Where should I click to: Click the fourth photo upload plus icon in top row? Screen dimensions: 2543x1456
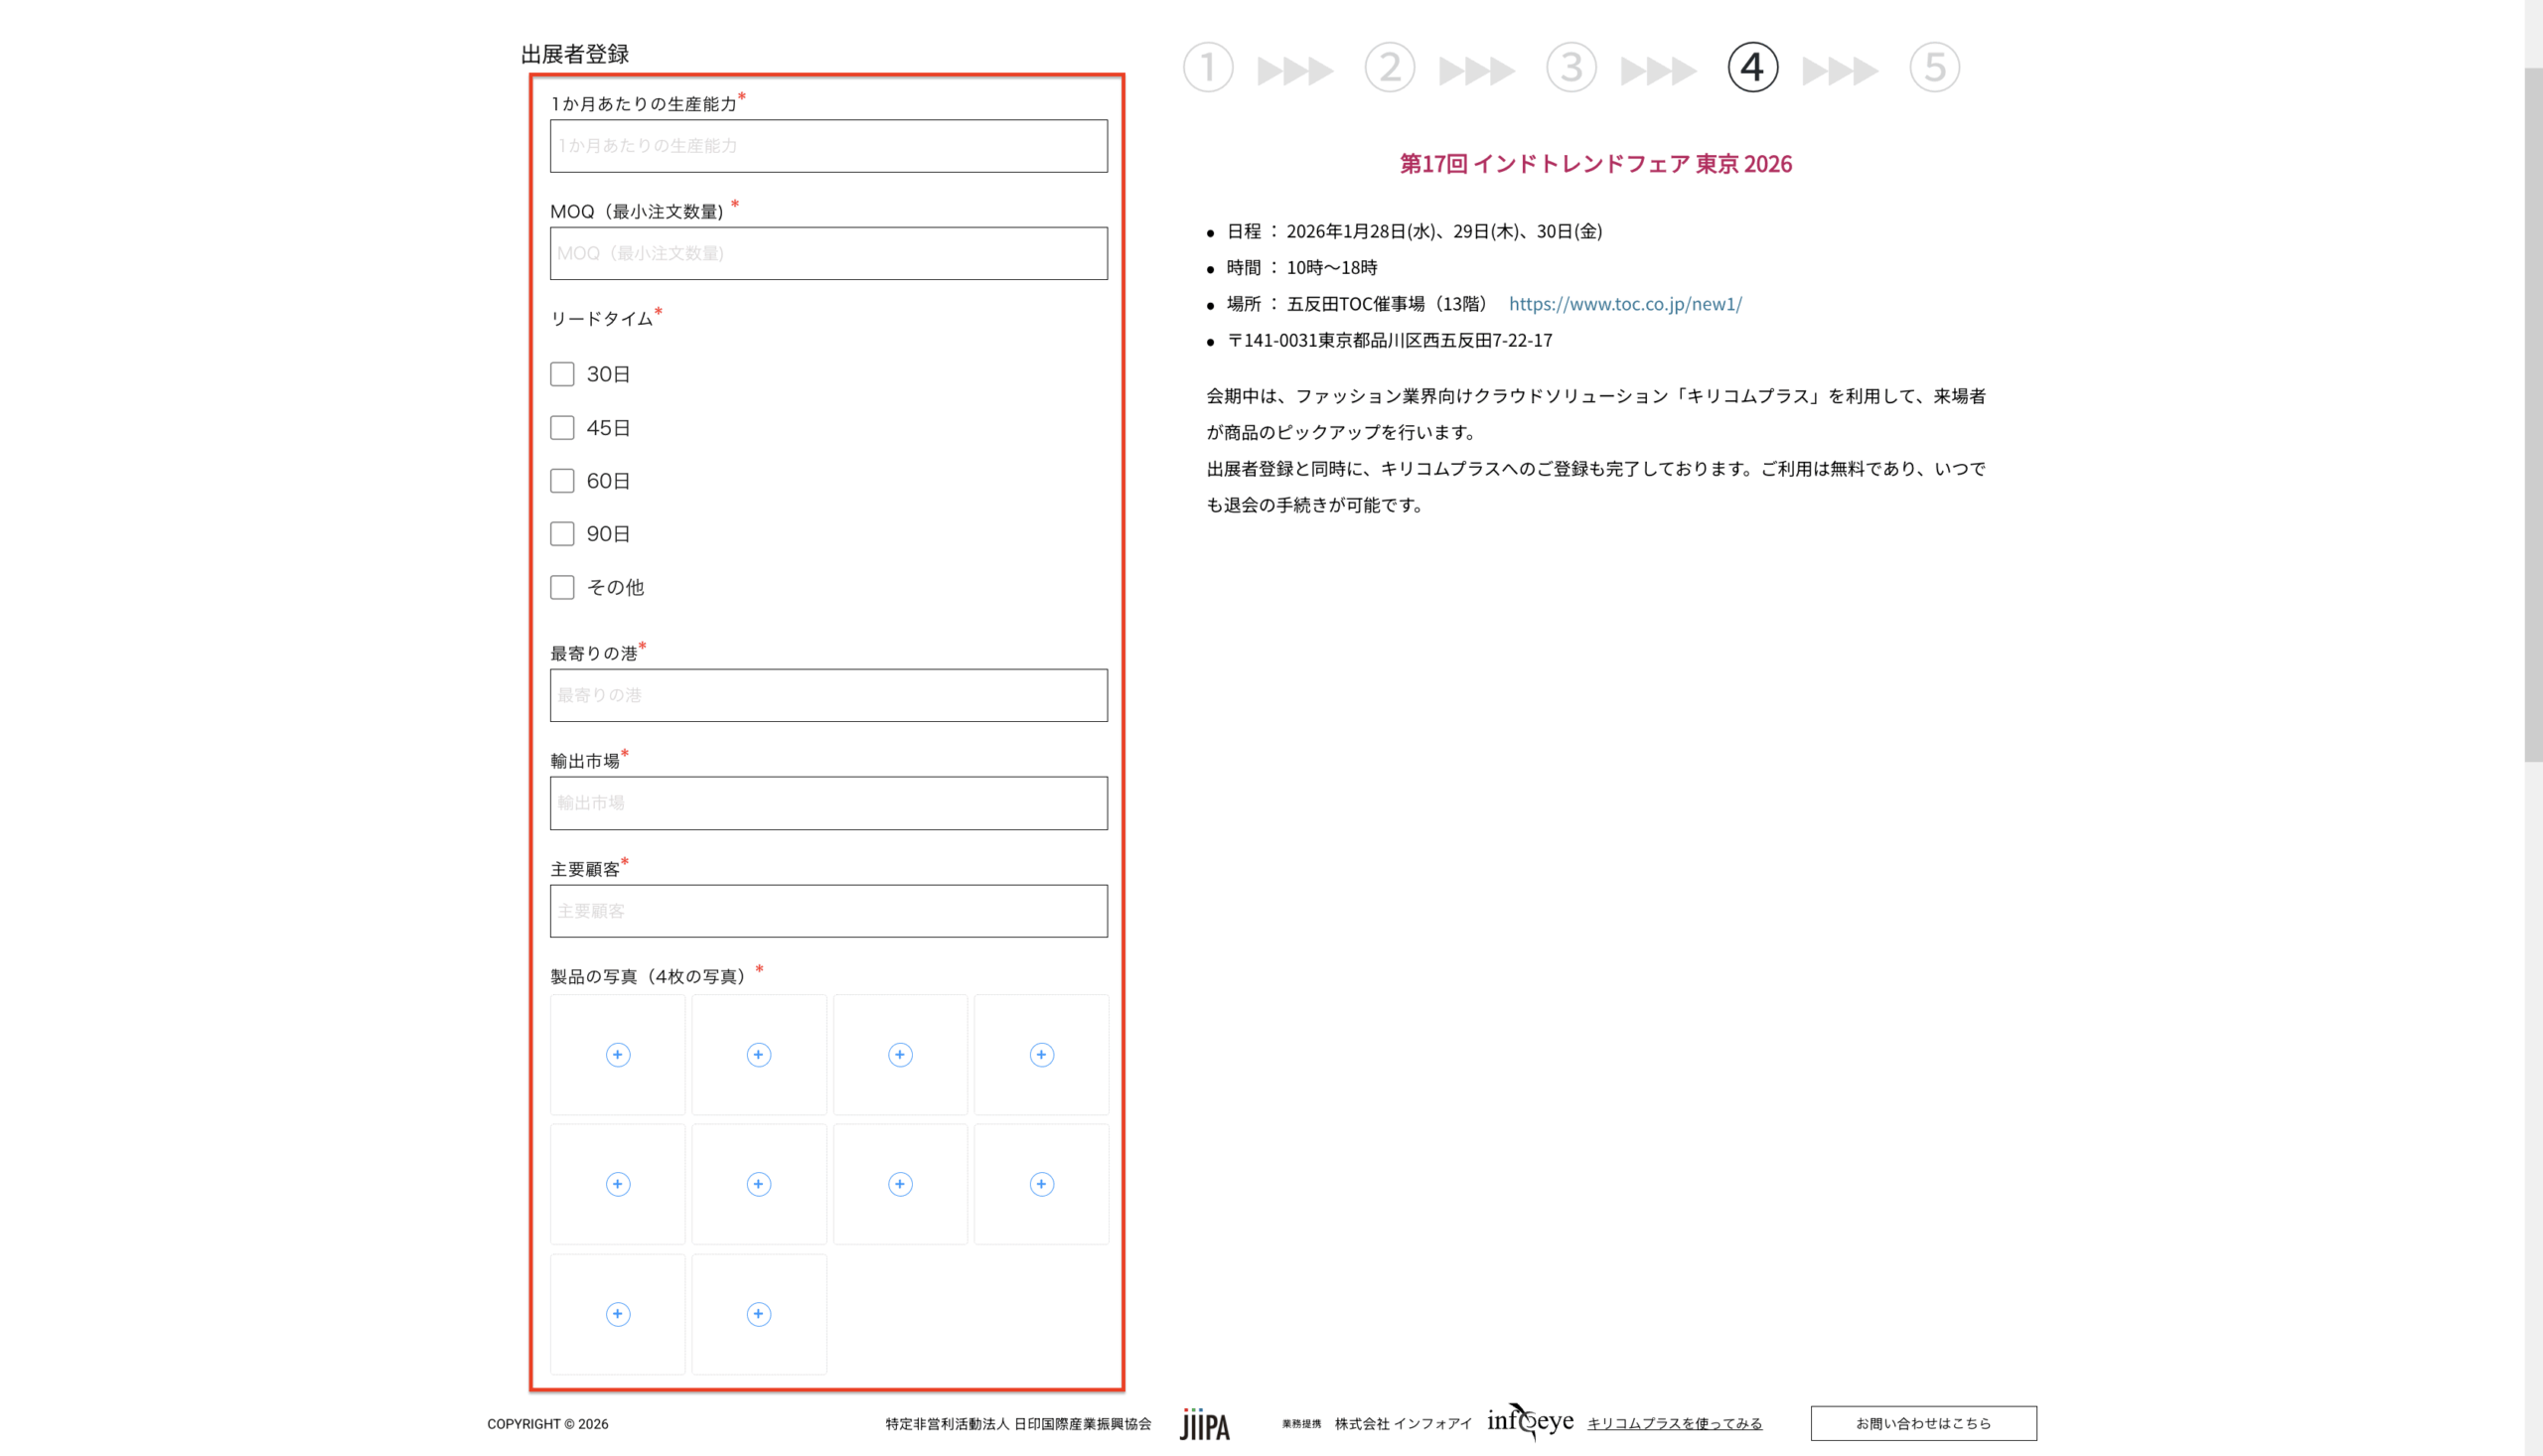(1041, 1054)
